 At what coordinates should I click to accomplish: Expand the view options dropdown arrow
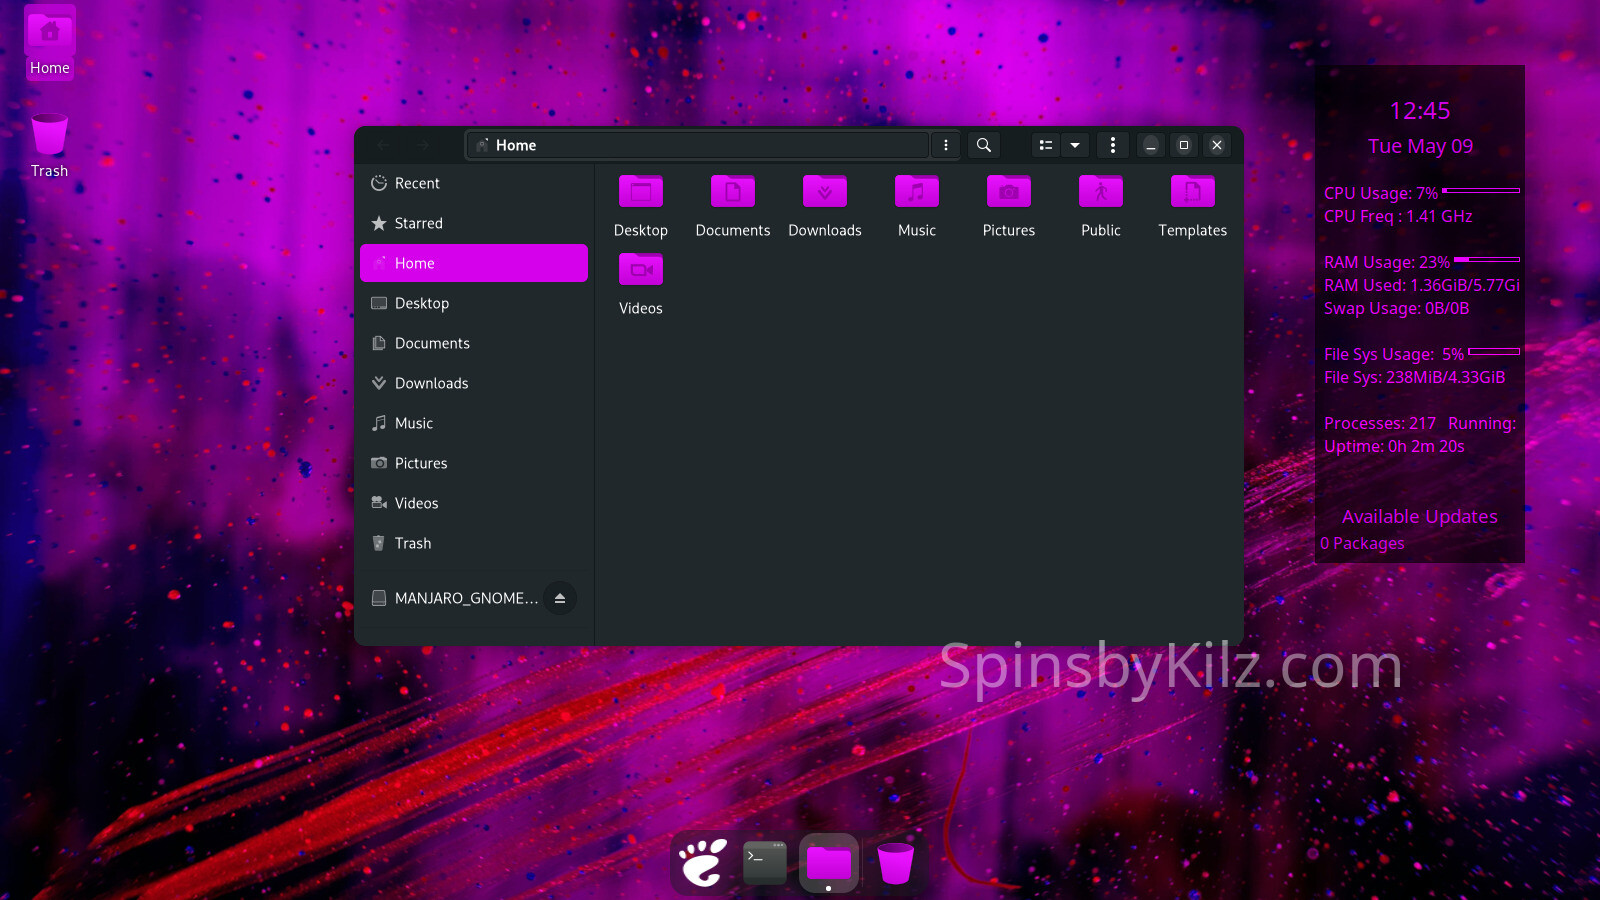[1075, 145]
